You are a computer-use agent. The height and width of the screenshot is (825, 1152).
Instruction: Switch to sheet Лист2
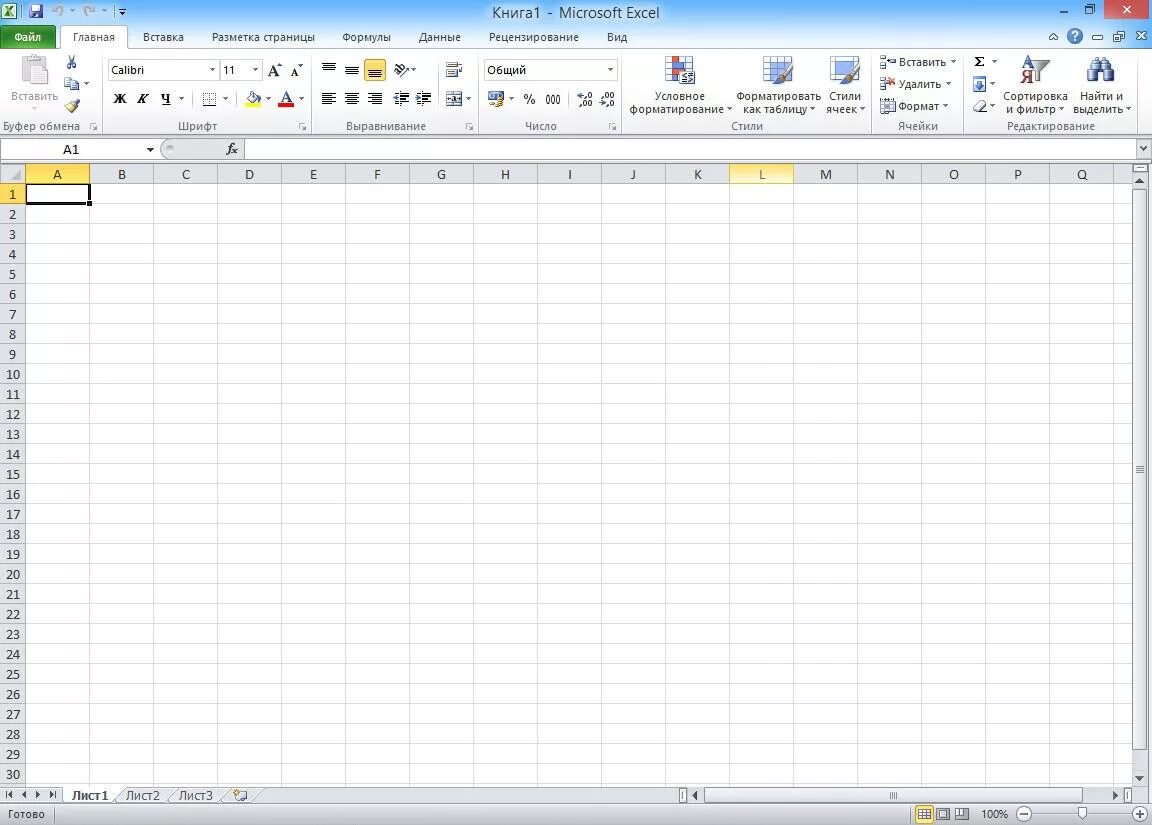coord(143,795)
